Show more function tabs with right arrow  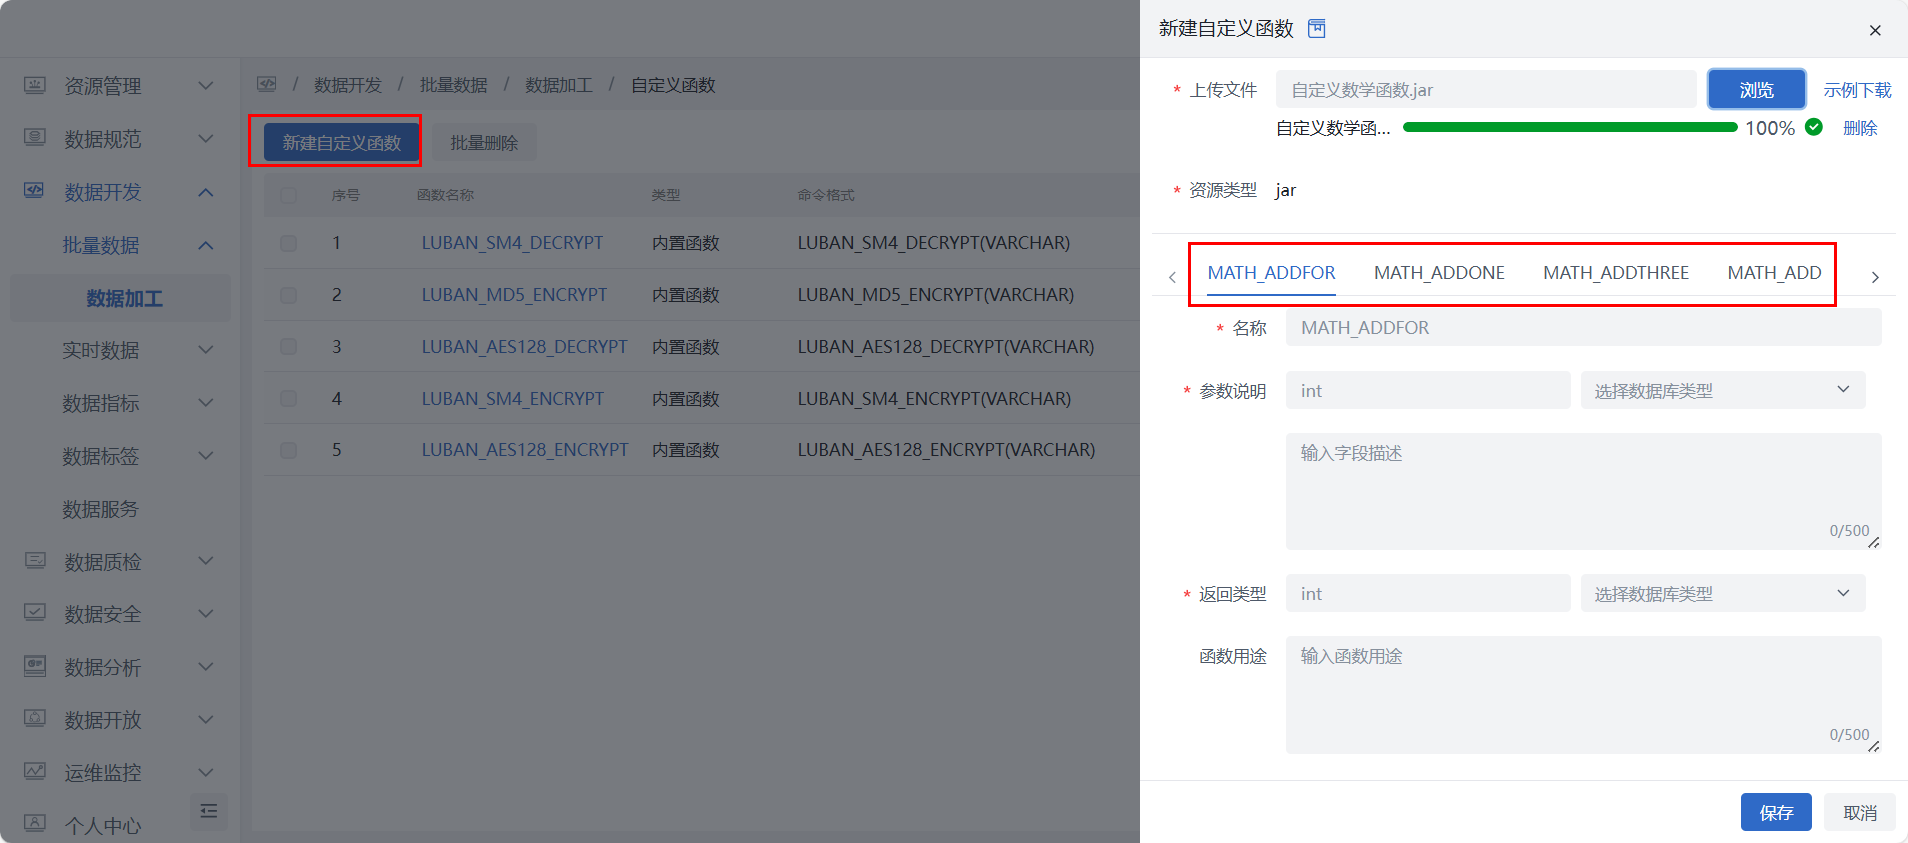[1875, 277]
